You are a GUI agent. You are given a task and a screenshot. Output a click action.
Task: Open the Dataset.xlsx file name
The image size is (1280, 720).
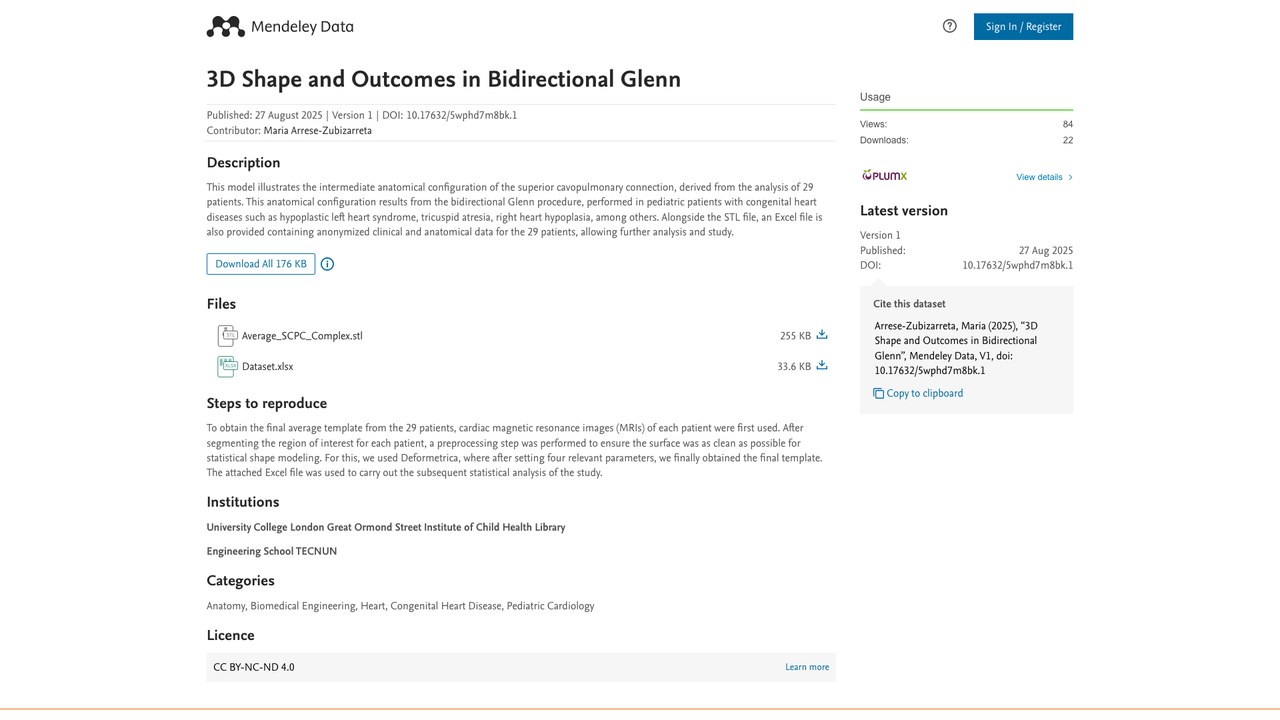[x=268, y=367]
